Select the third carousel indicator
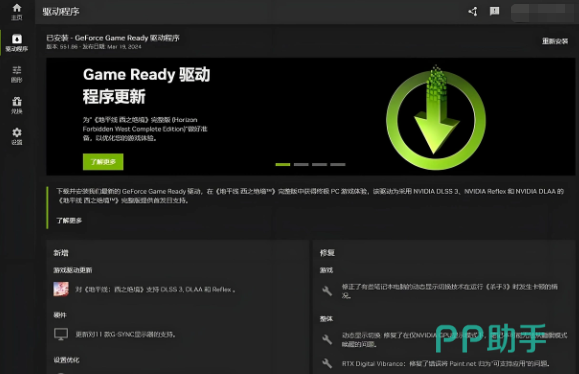579x374 pixels. pyautogui.click(x=319, y=164)
